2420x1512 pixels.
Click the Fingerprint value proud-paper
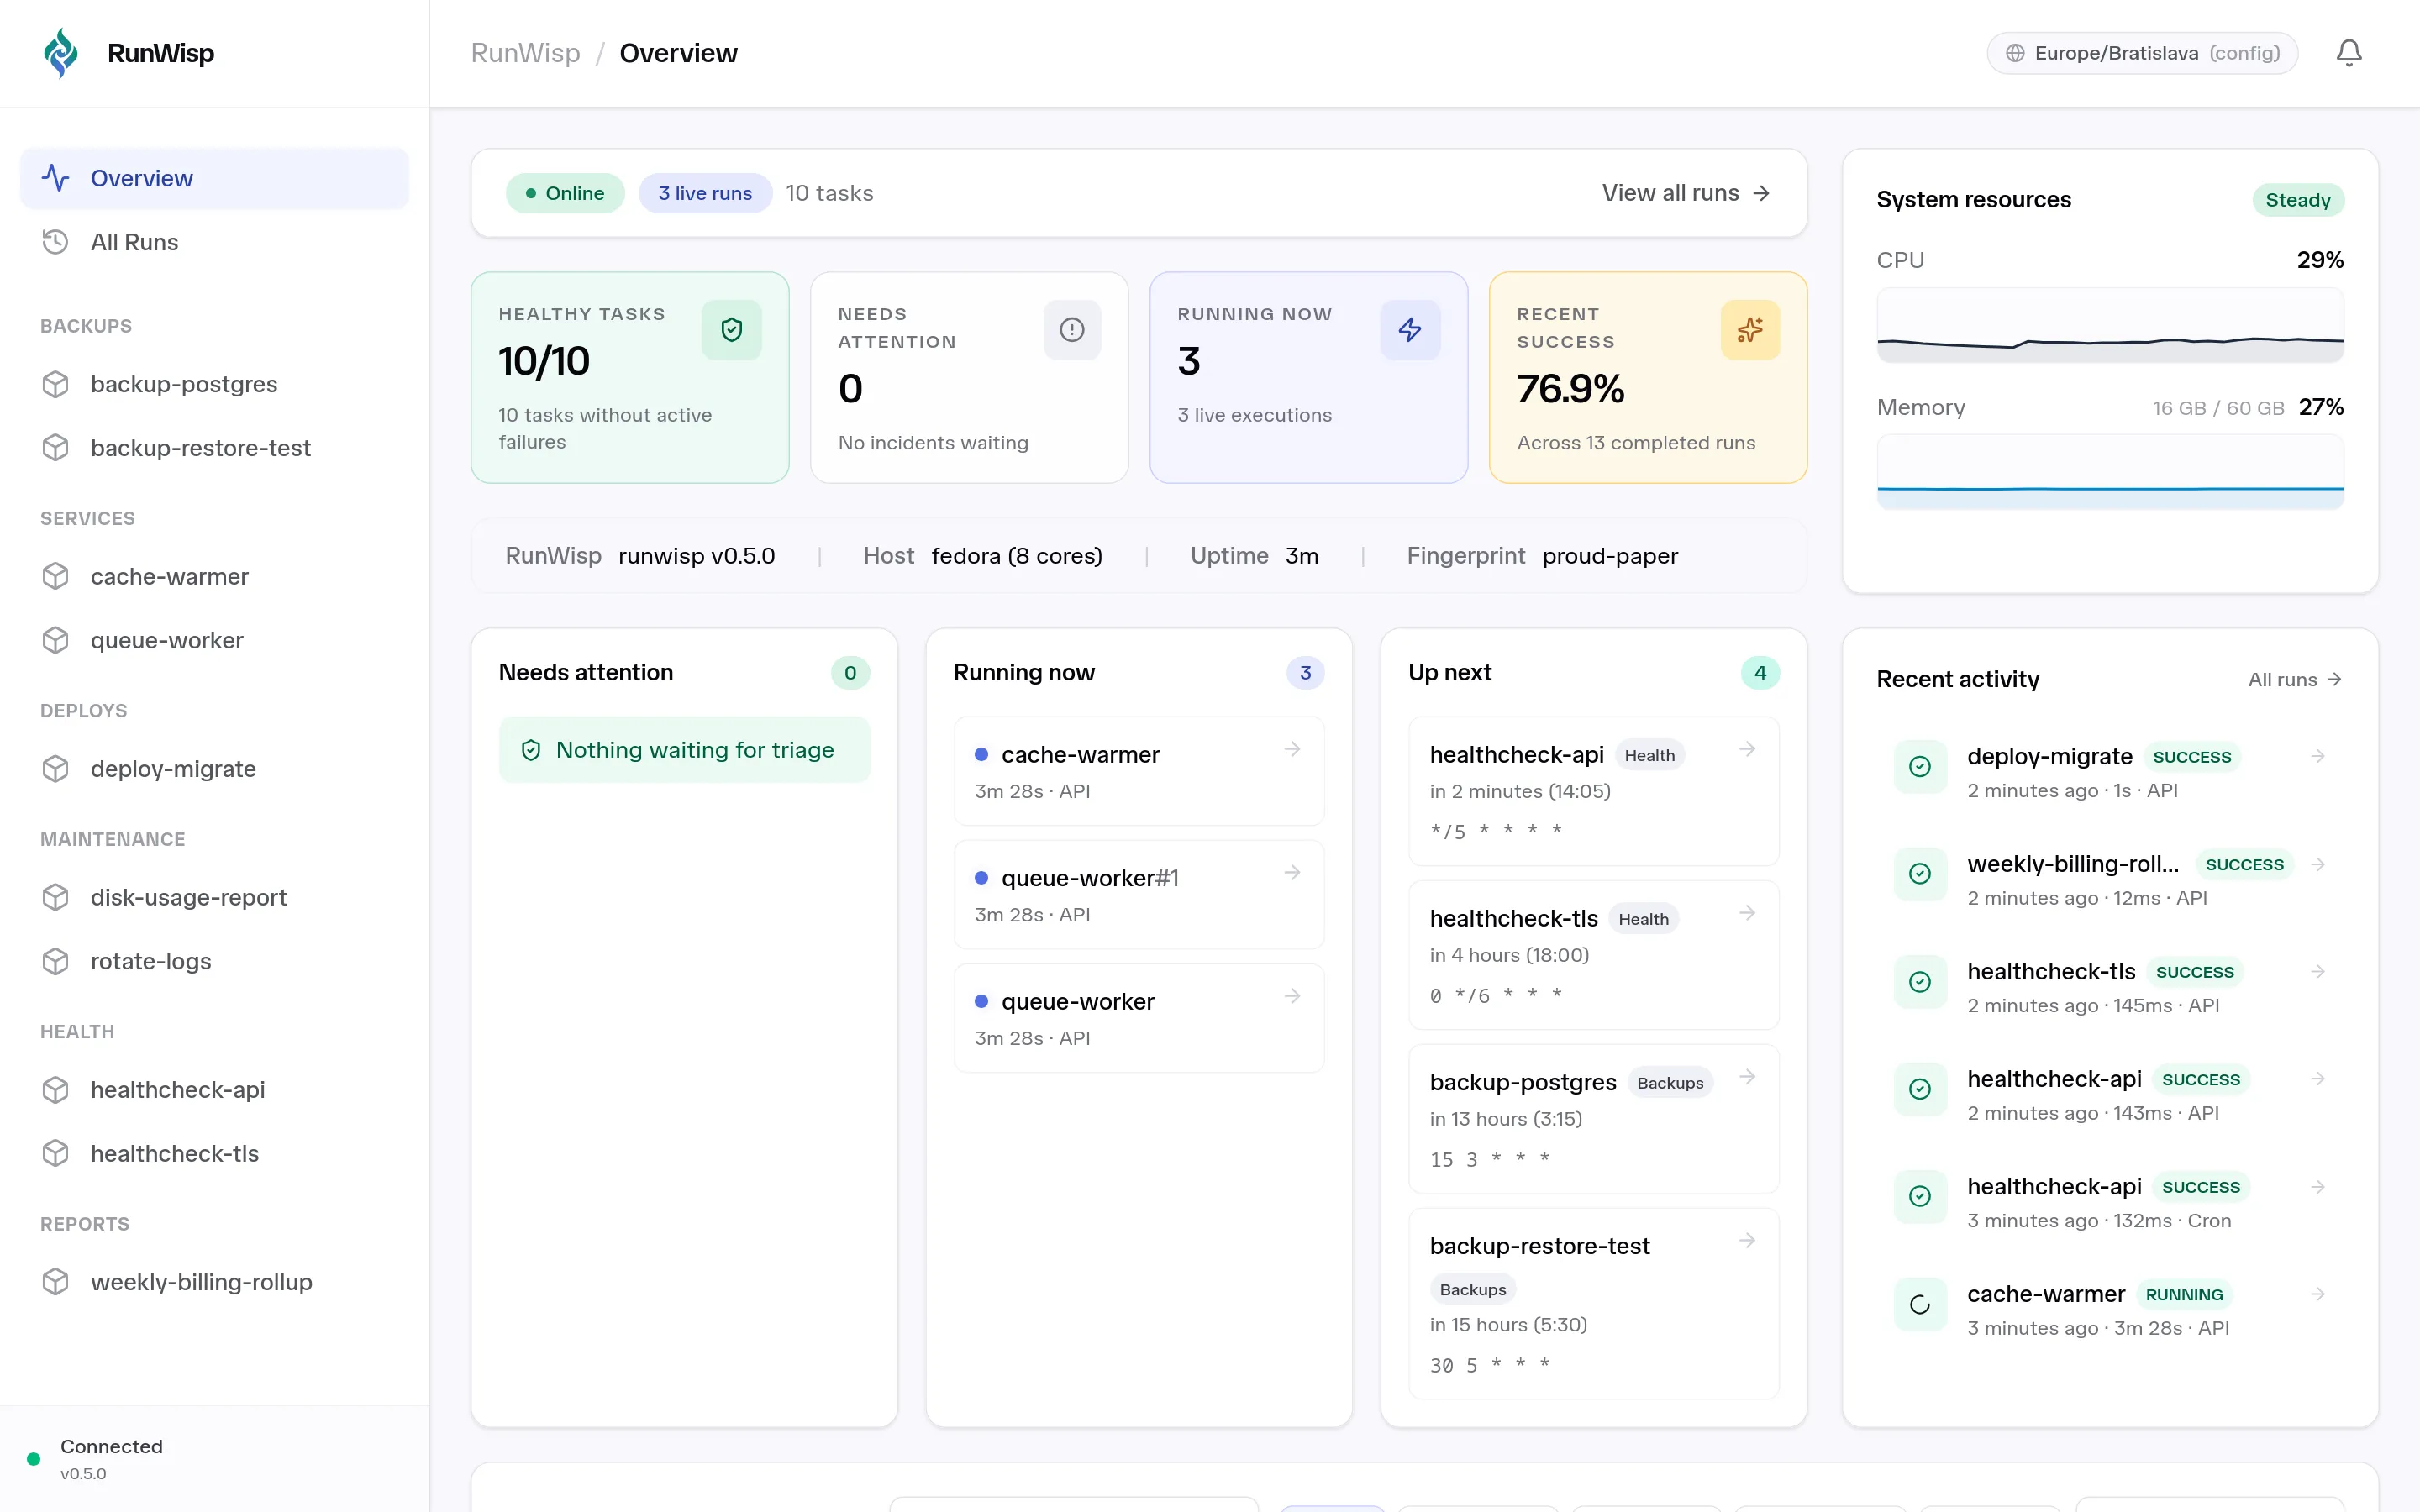click(1610, 556)
